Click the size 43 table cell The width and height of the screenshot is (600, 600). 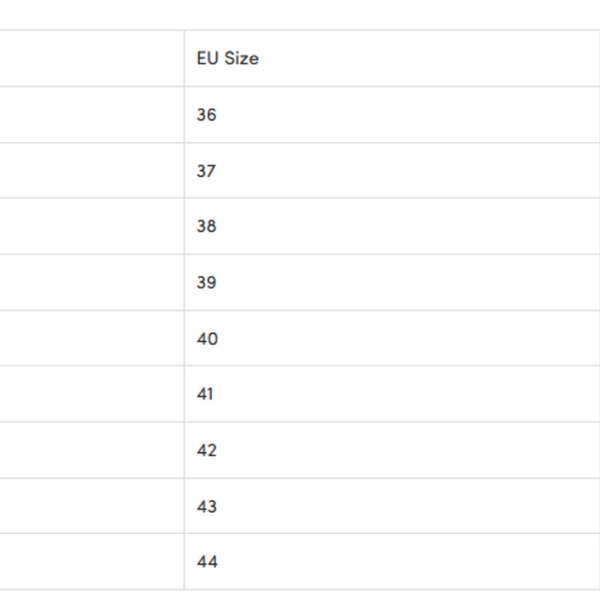(x=207, y=507)
